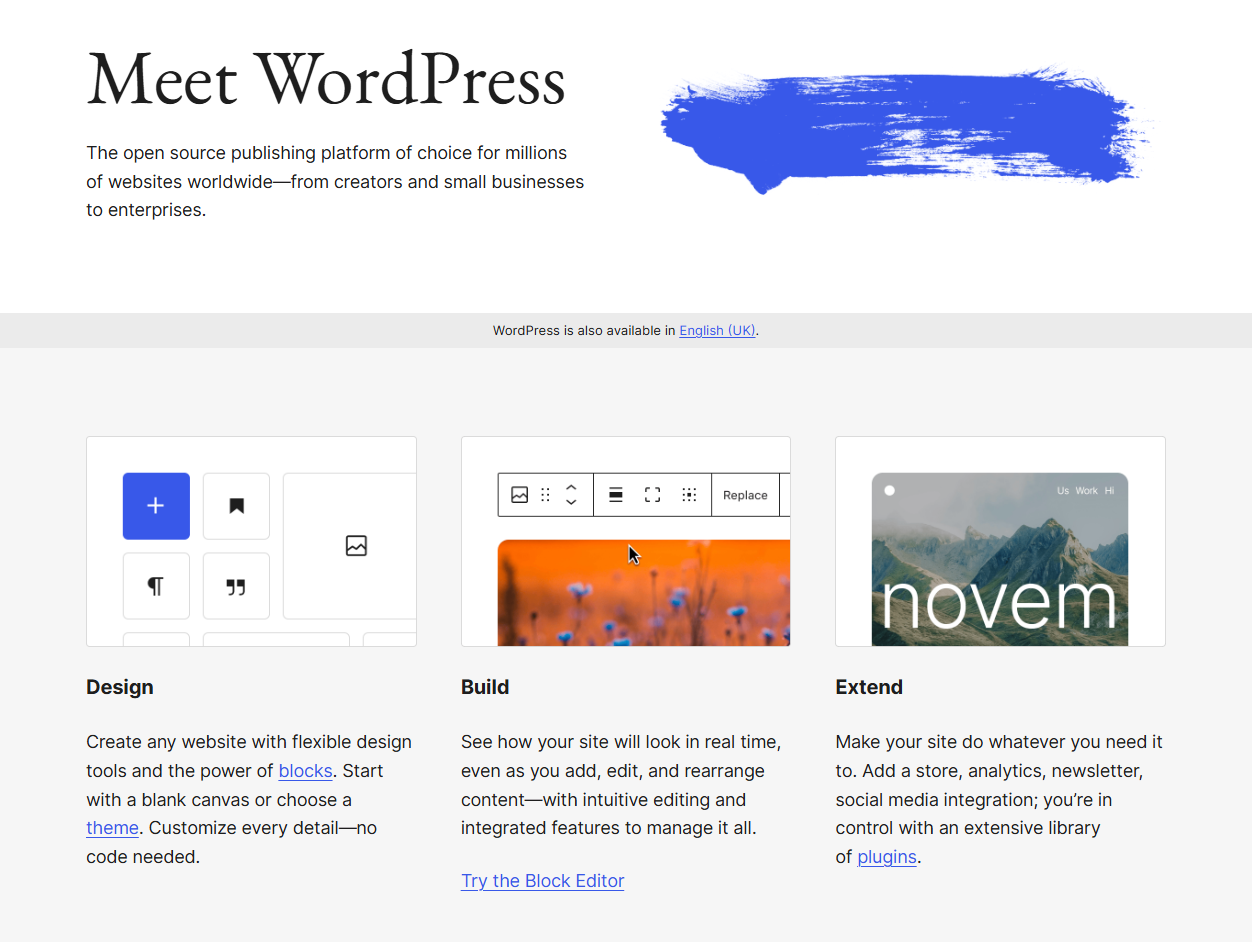Click the bookmark block icon
1252x942 pixels.
coord(236,506)
